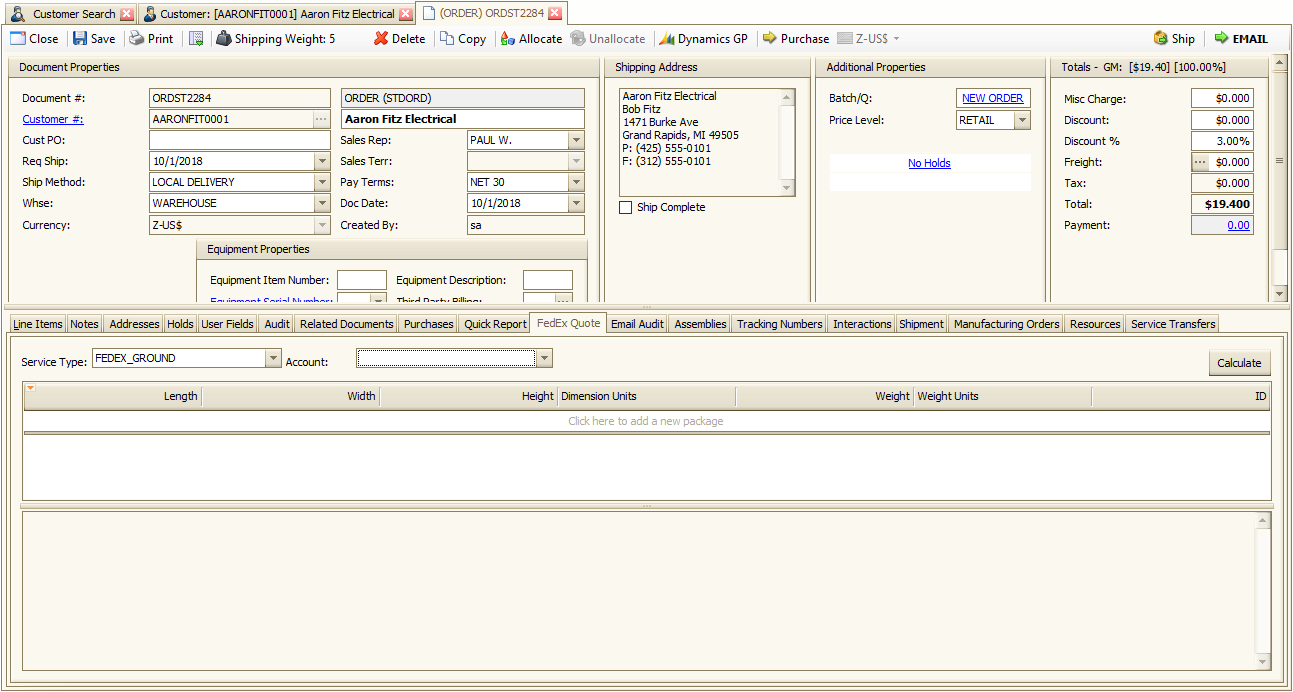Open the Pay Terms dropdown

coord(576,183)
